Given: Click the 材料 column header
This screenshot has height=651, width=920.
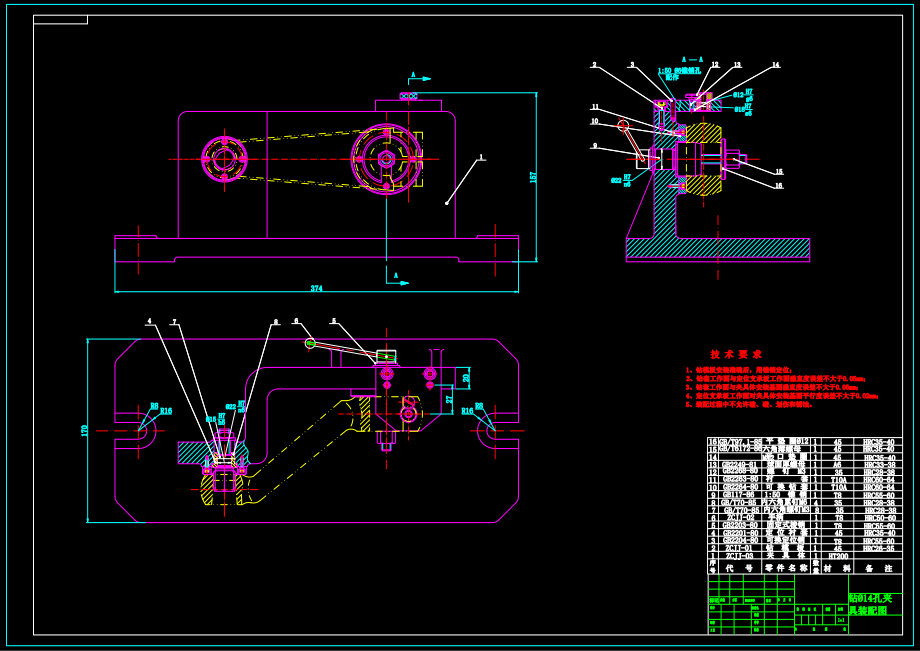Looking at the screenshot, I should point(837,568).
